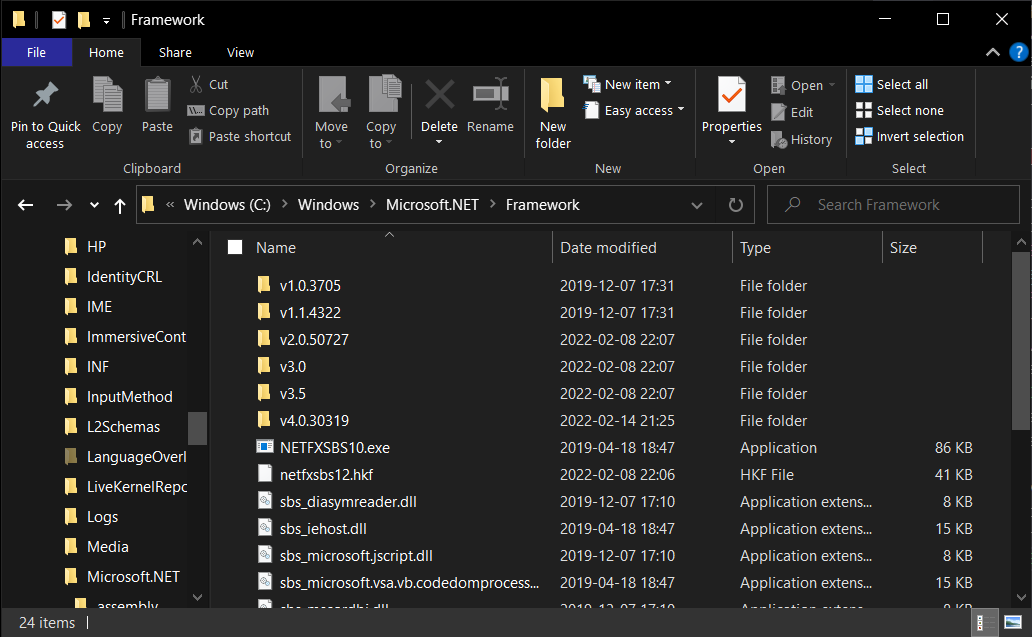Collapse the ribbon with the chevron
1032x637 pixels.
click(x=993, y=53)
